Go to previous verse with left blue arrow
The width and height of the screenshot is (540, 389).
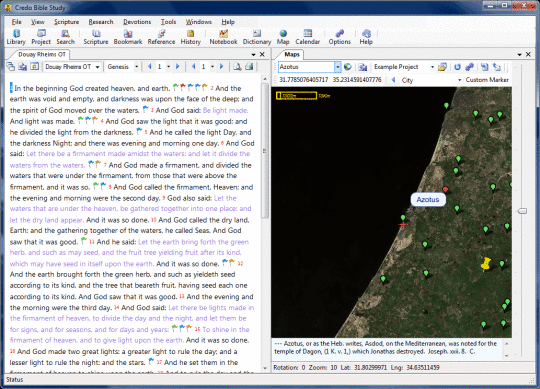click(x=194, y=66)
